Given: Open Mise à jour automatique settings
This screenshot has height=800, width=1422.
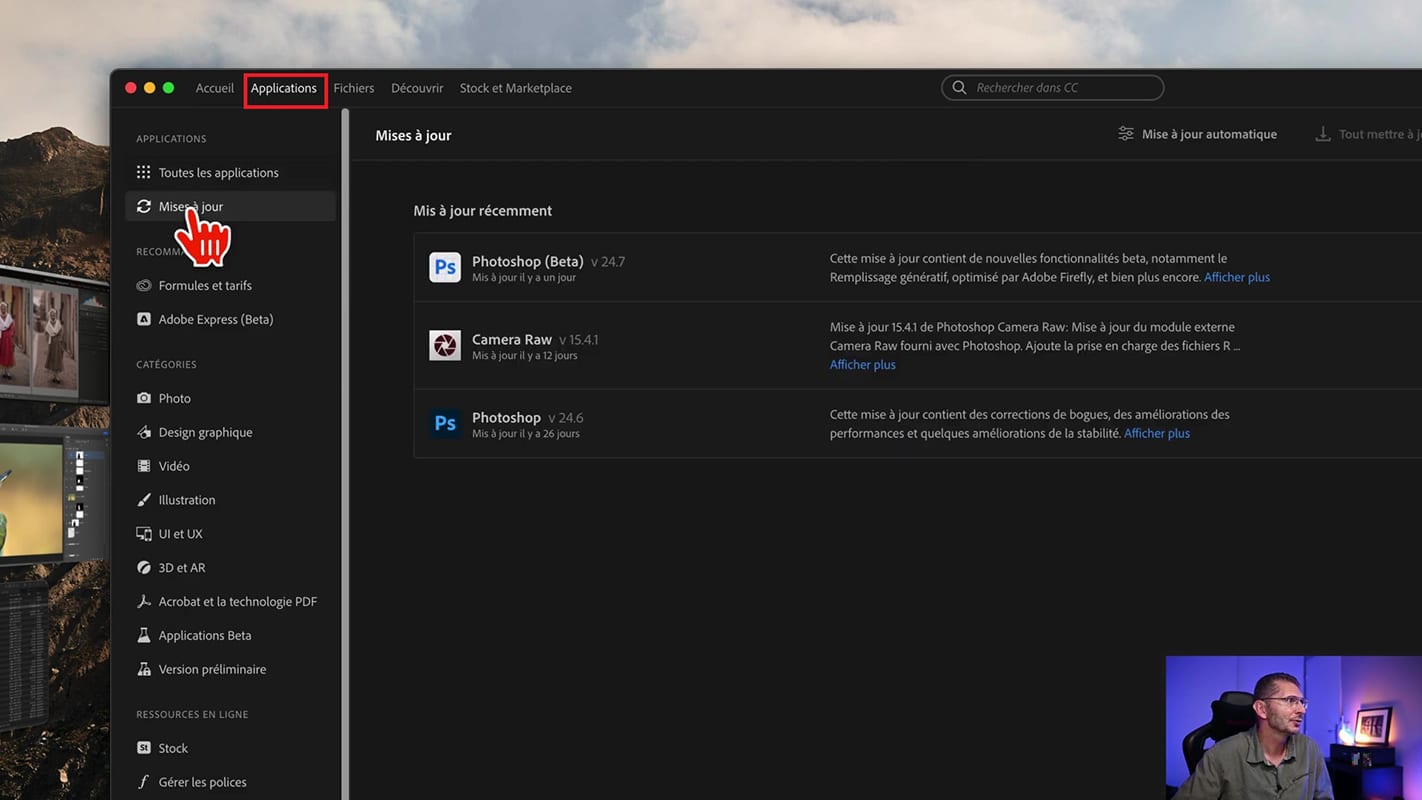Looking at the screenshot, I should pyautogui.click(x=1198, y=134).
